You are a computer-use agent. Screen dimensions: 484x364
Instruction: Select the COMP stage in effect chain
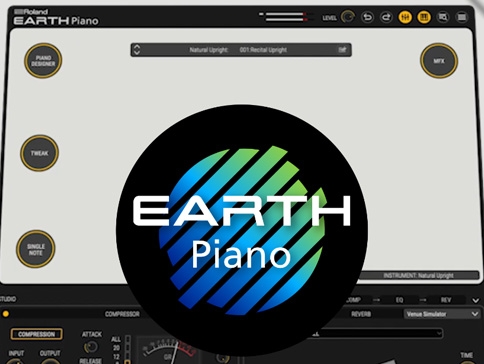tap(353, 300)
